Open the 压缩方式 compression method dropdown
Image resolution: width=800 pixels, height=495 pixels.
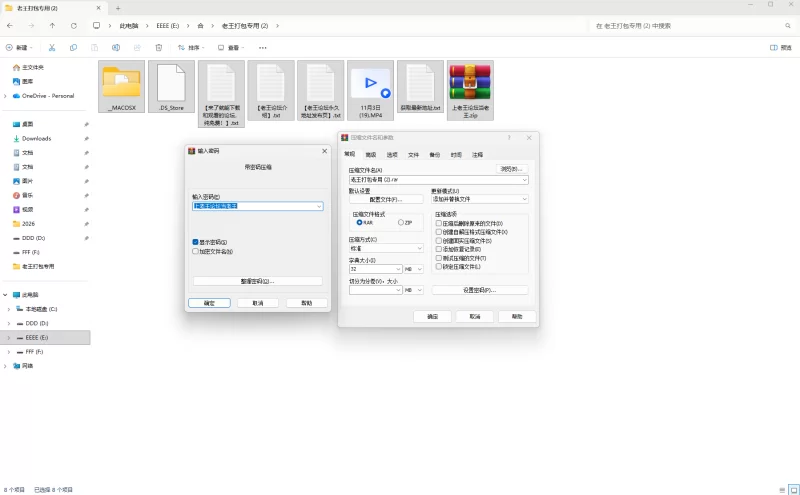386,249
